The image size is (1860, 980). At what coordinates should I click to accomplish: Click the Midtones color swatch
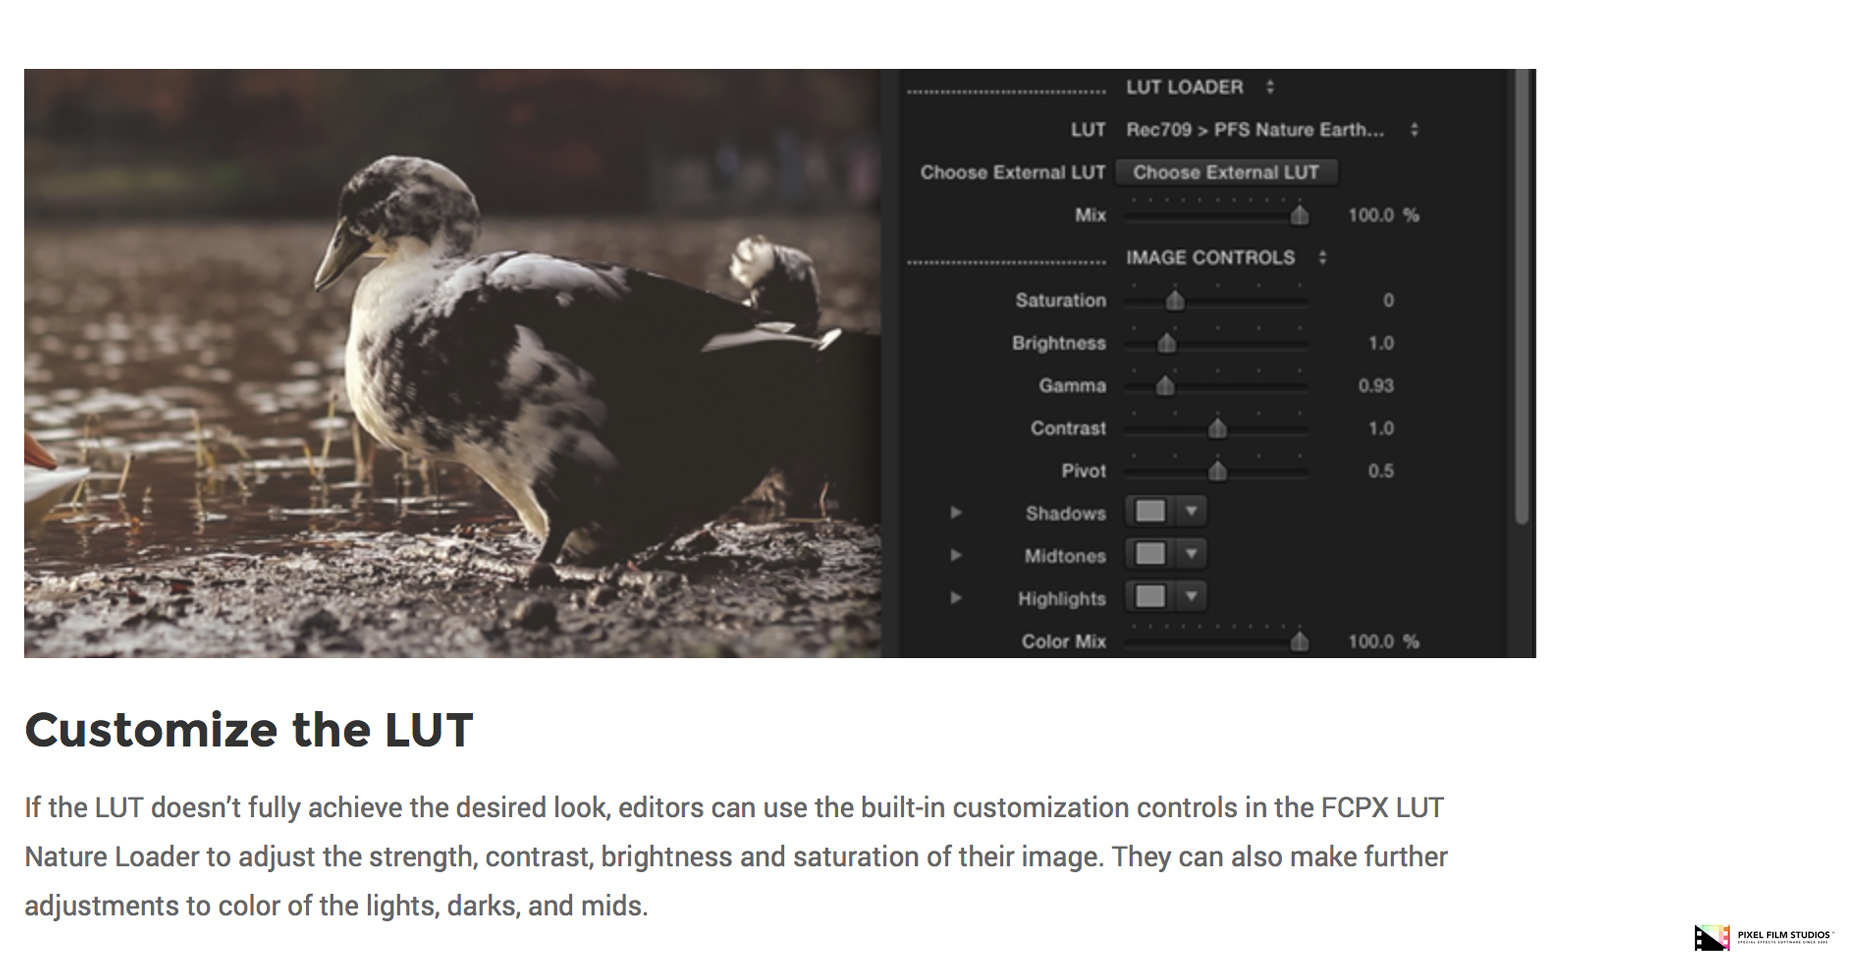point(1150,554)
